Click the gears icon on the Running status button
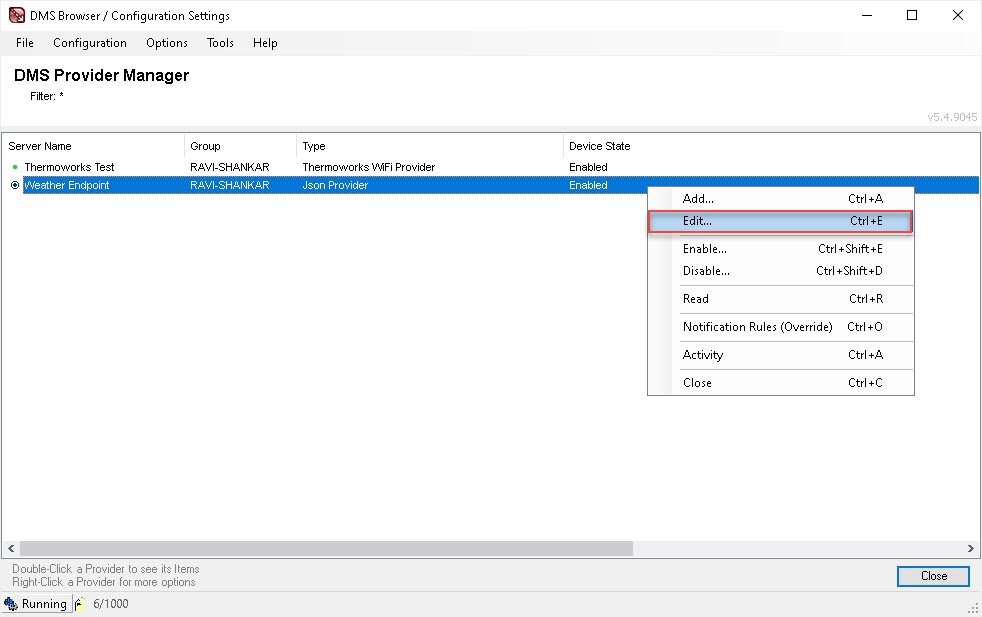Screen dimensions: 982x617 [11, 604]
